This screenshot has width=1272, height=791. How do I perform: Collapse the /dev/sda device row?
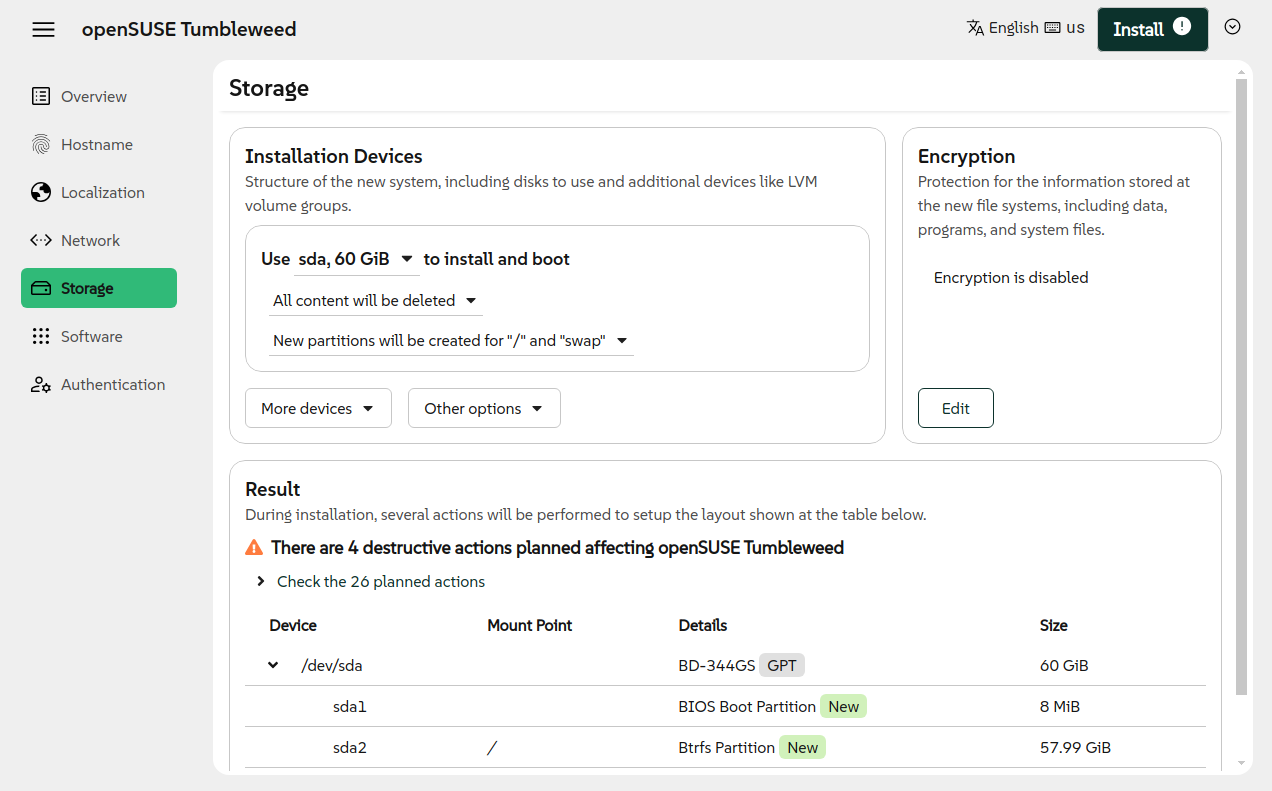click(273, 665)
